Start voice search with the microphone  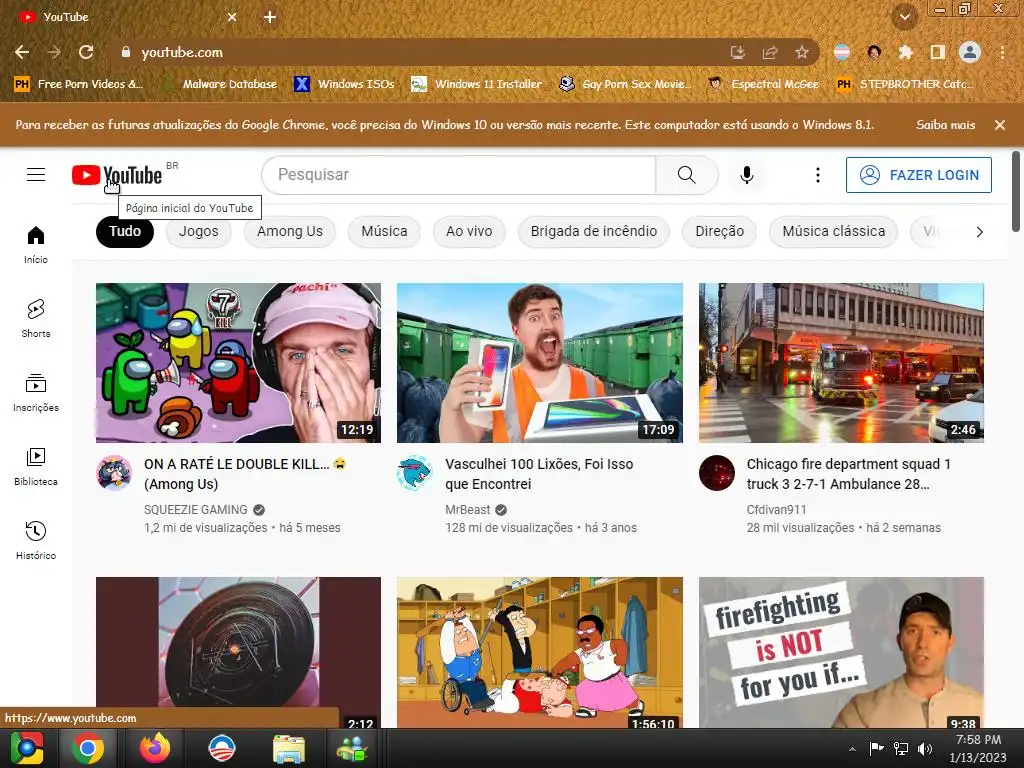point(746,175)
